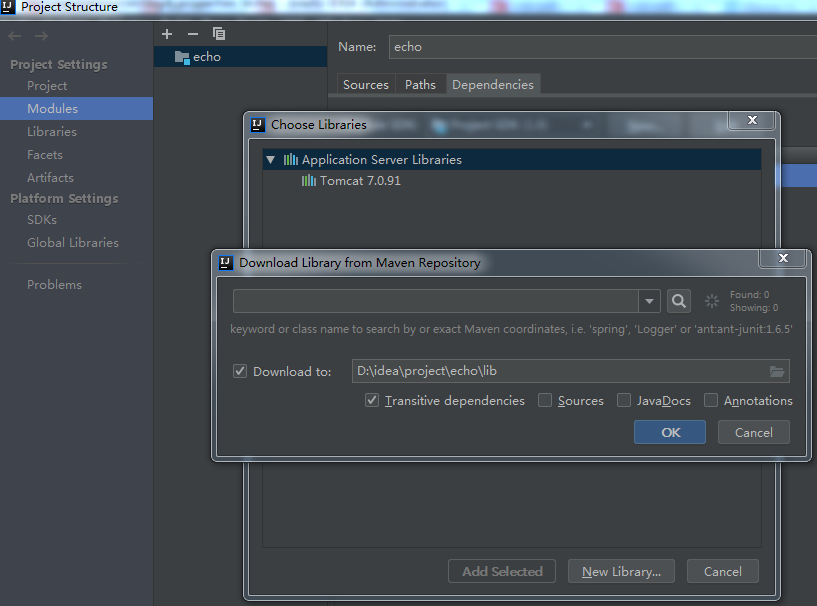This screenshot has width=817, height=606.
Task: Disable Transitive dependencies option
Action: 372,401
